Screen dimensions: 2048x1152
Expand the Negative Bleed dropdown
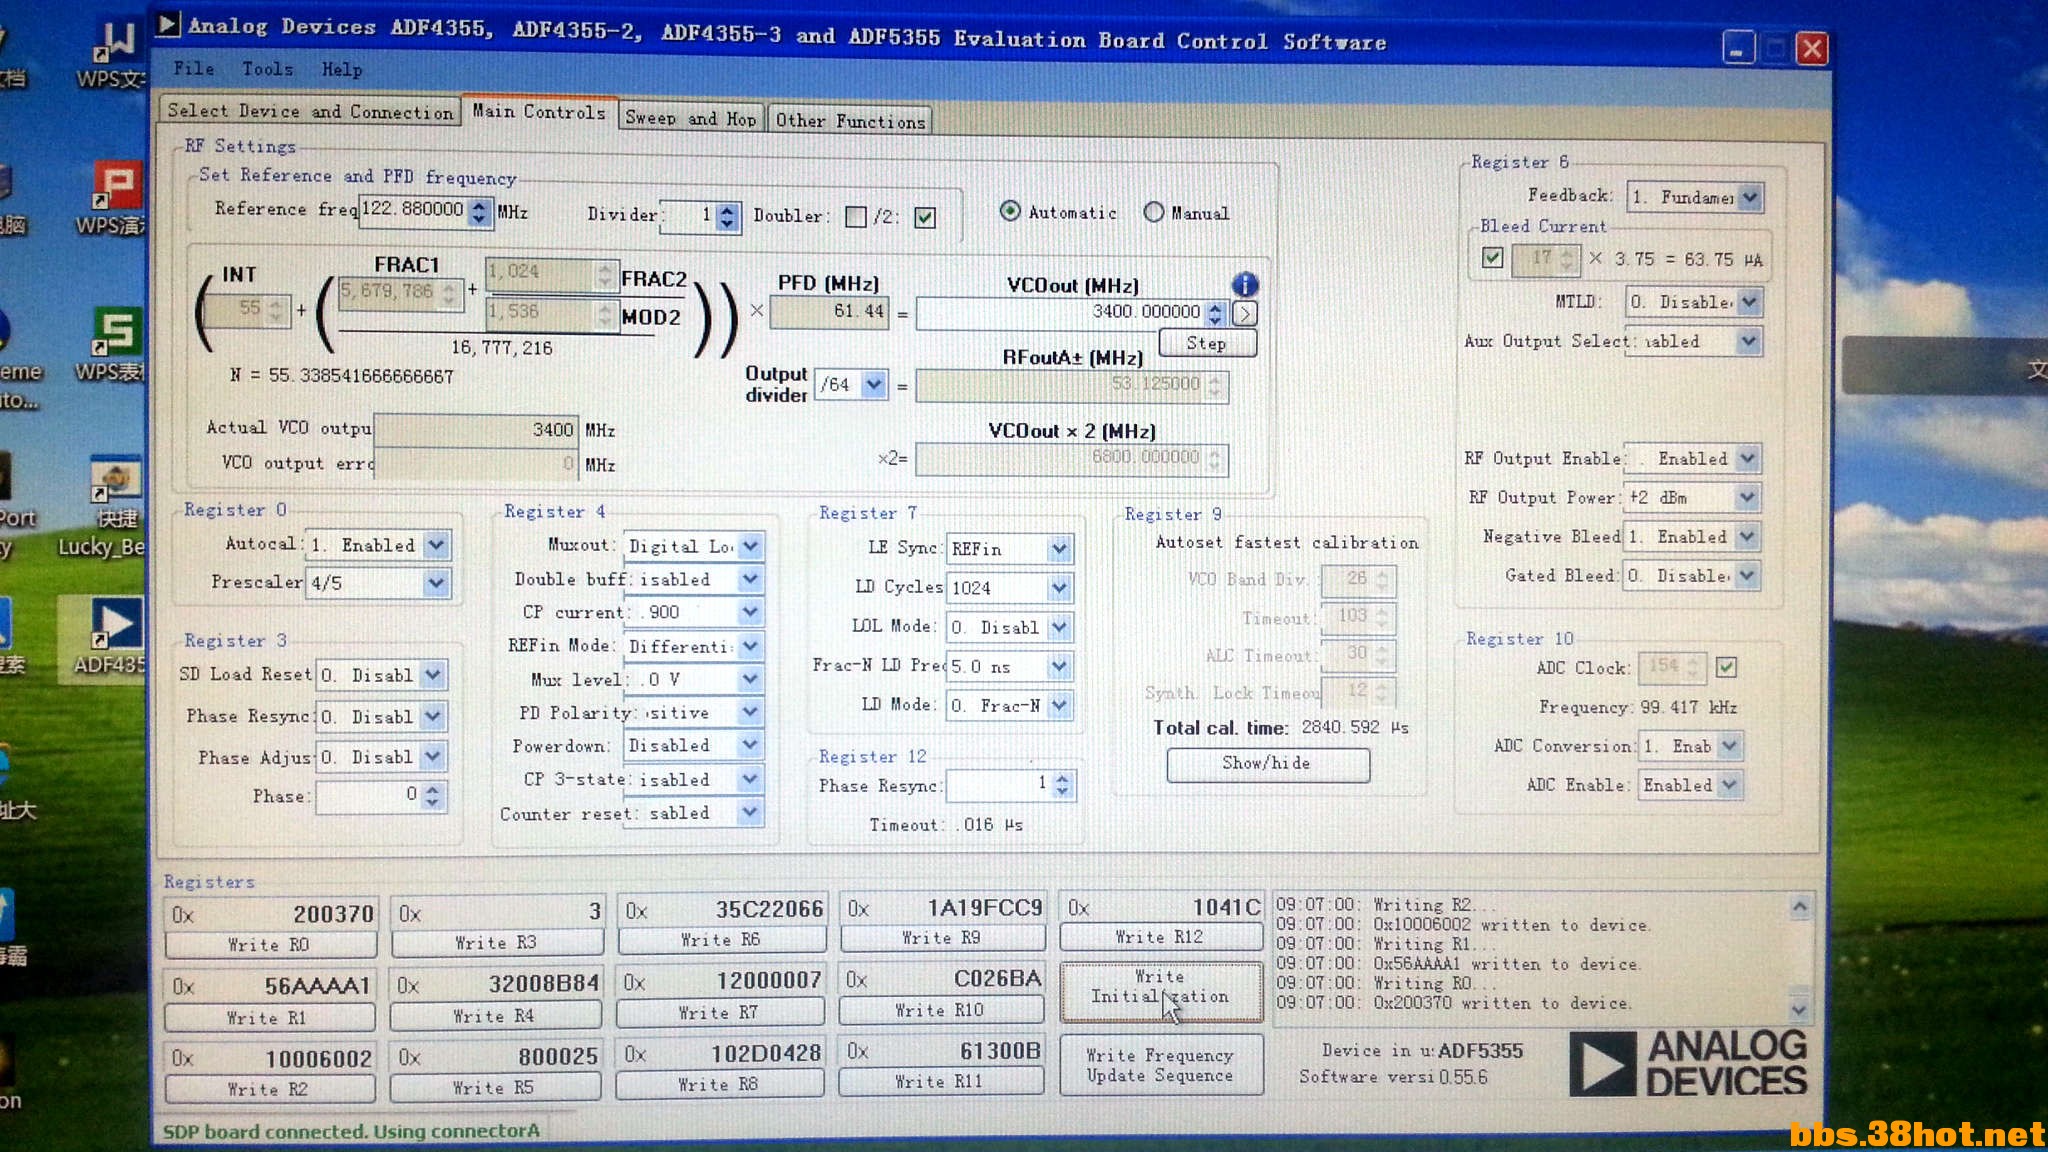click(x=1747, y=536)
